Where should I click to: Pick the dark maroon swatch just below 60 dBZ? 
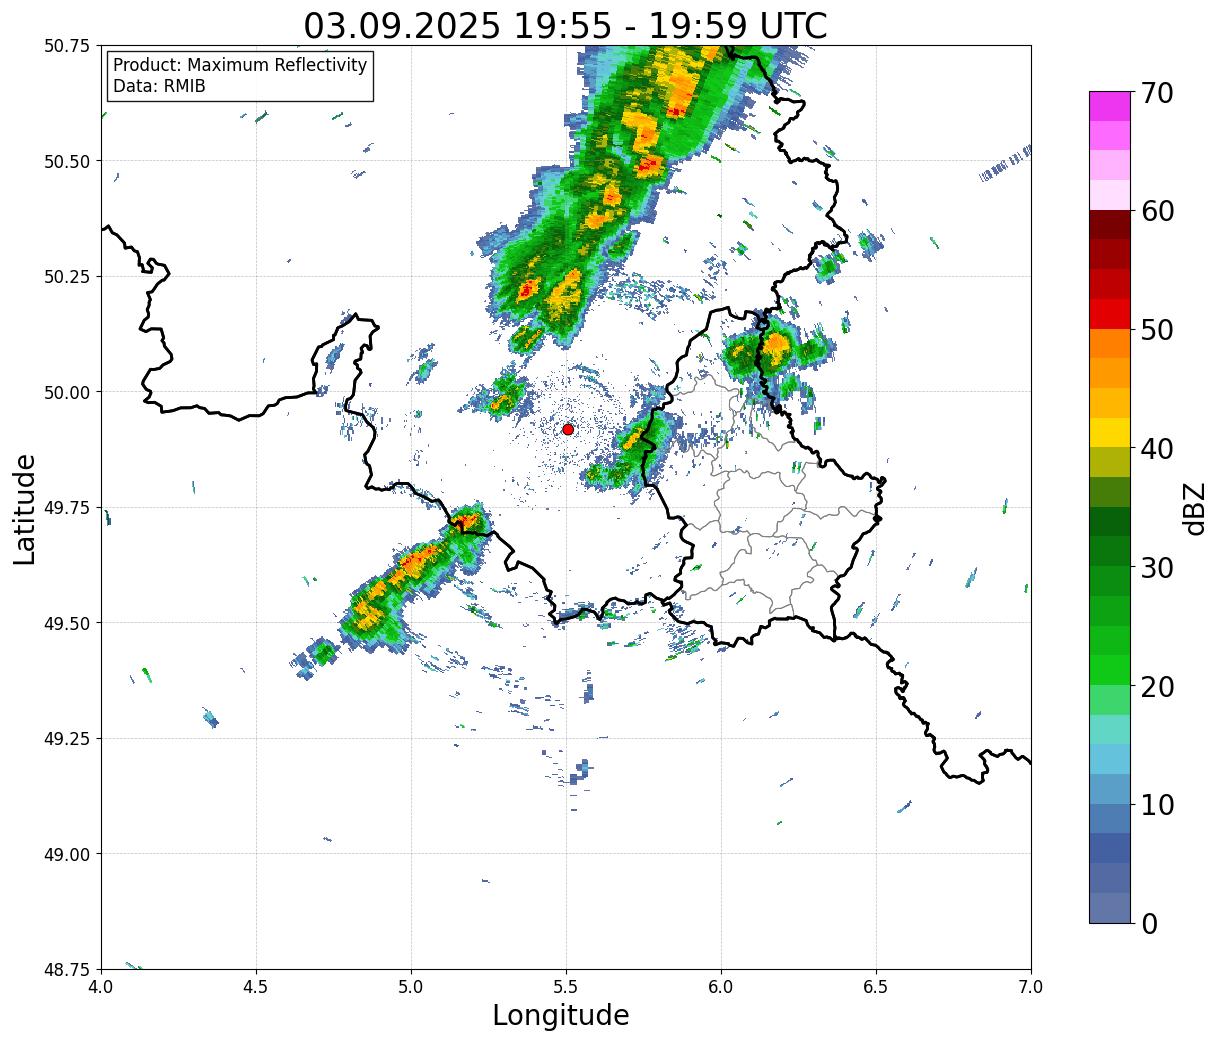pos(1110,224)
